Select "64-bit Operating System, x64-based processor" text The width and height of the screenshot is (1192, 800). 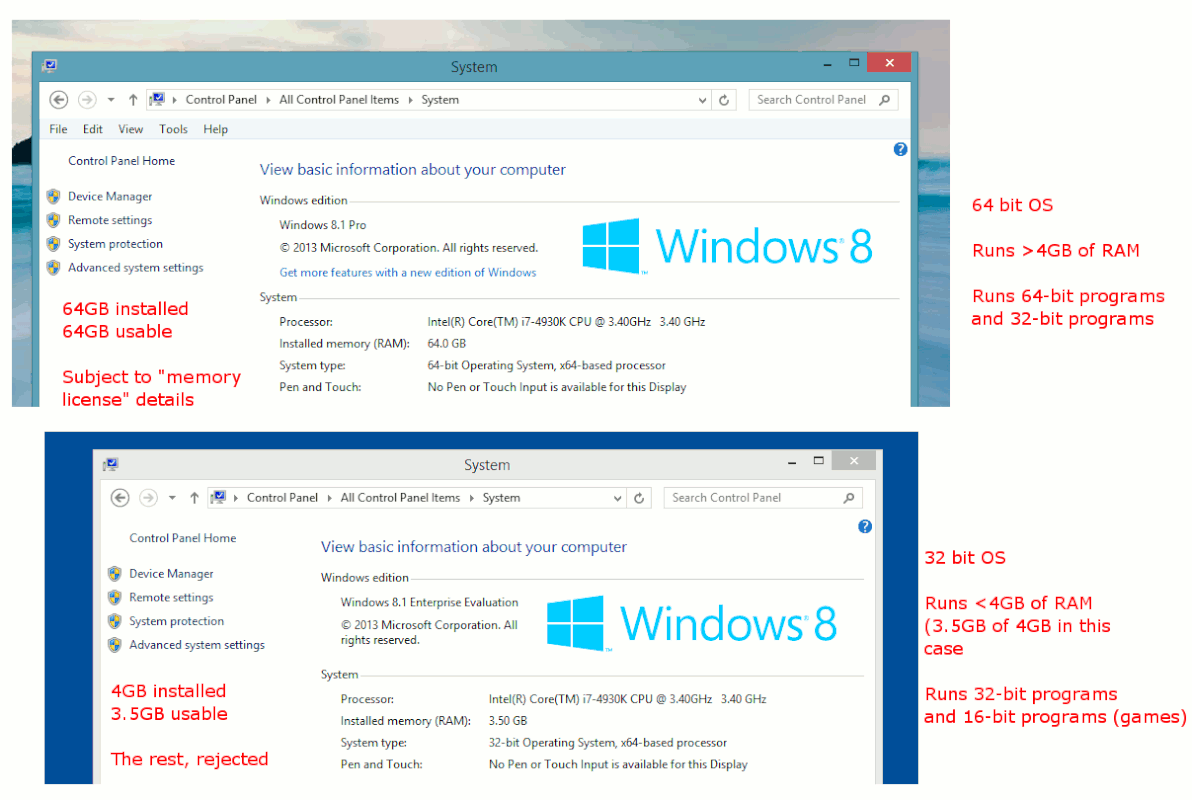tap(547, 365)
